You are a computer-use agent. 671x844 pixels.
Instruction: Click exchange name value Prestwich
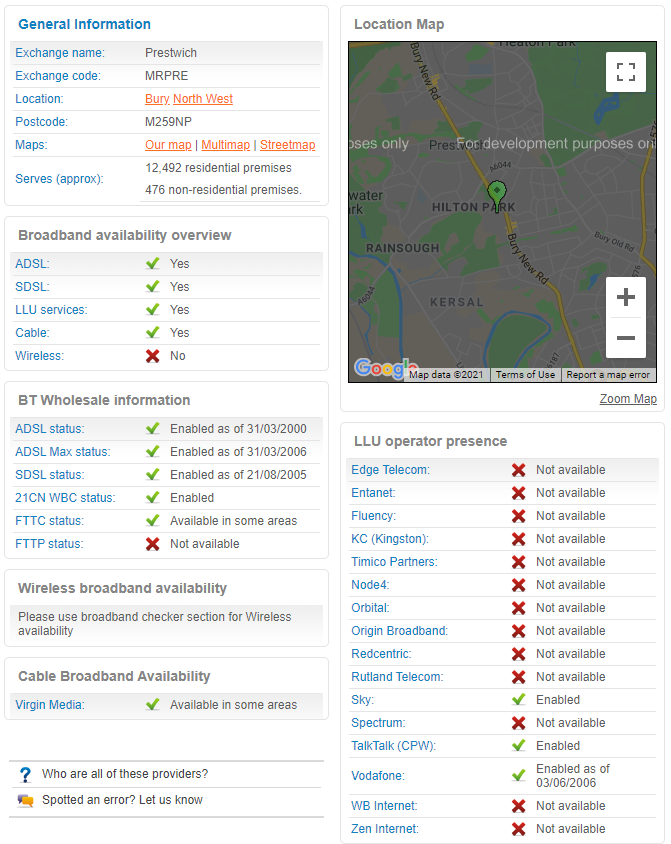tap(171, 53)
